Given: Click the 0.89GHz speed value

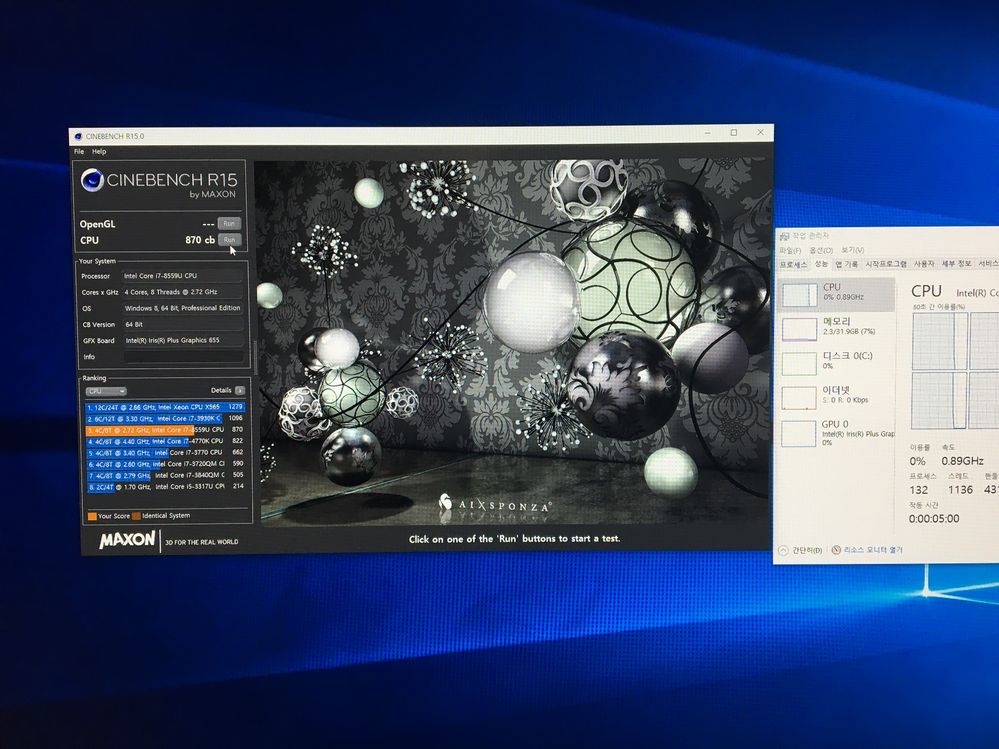Looking at the screenshot, I should pyautogui.click(x=962, y=461).
